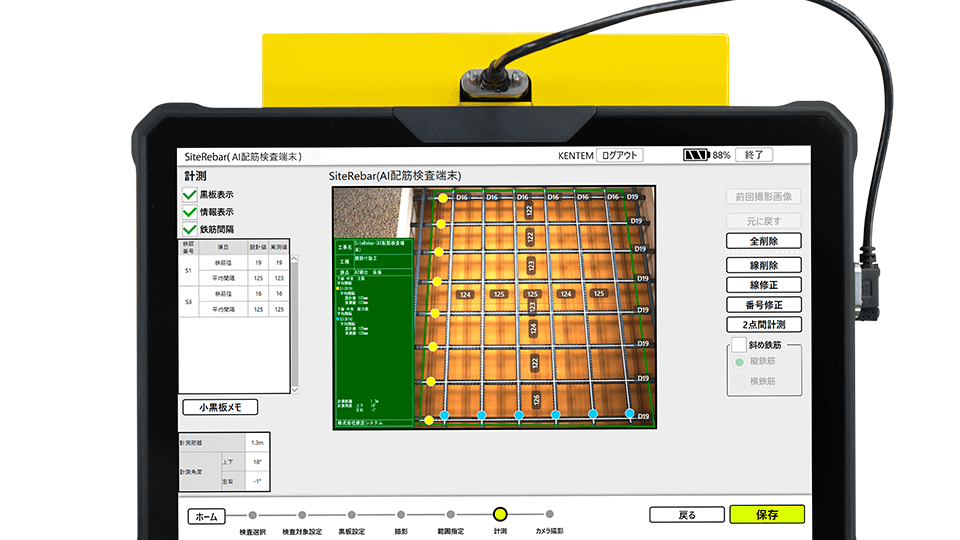Click the -1° horizontal angle value
The width and height of the screenshot is (960, 540).
coord(257,482)
